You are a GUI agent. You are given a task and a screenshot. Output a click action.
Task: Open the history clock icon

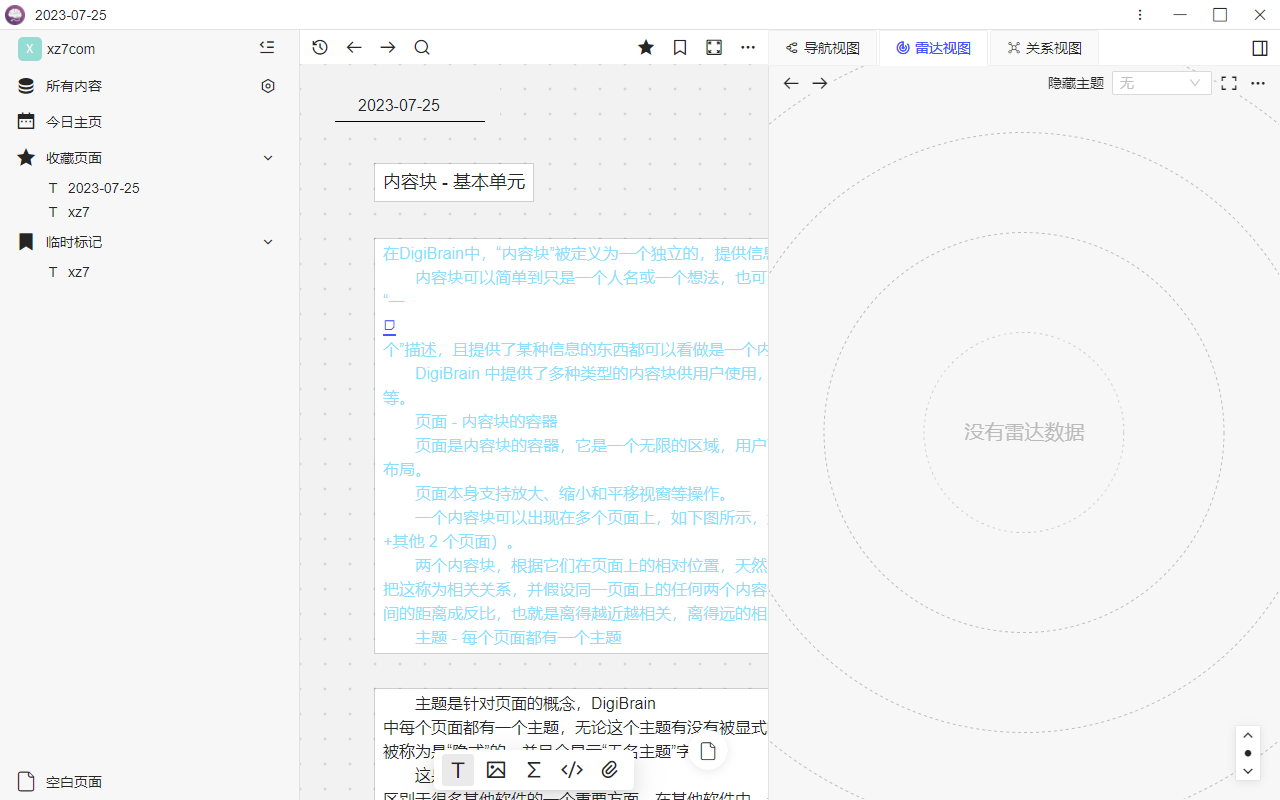click(x=320, y=47)
